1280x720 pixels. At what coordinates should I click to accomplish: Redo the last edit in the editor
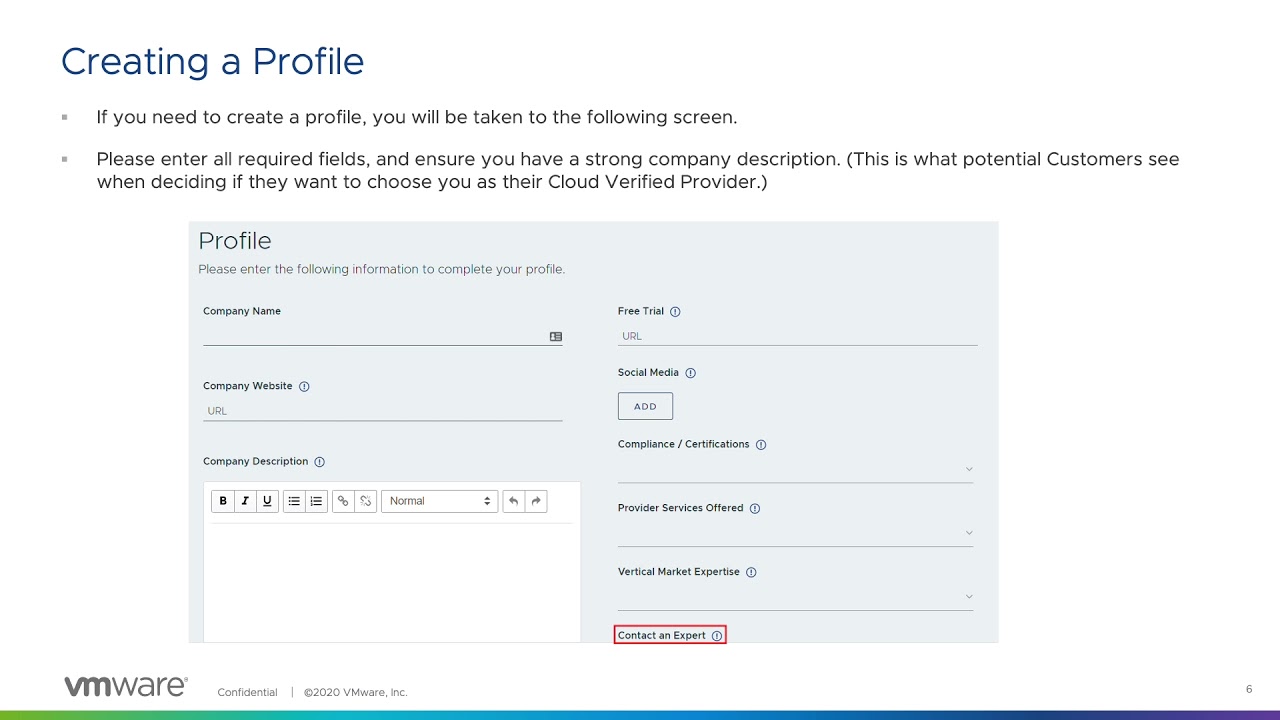coord(536,501)
